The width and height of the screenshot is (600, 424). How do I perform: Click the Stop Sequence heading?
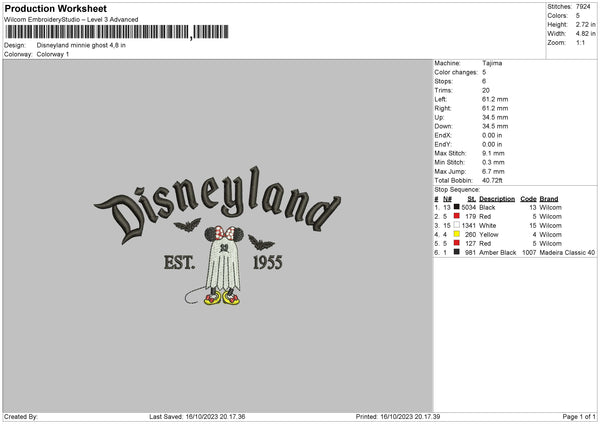click(457, 189)
